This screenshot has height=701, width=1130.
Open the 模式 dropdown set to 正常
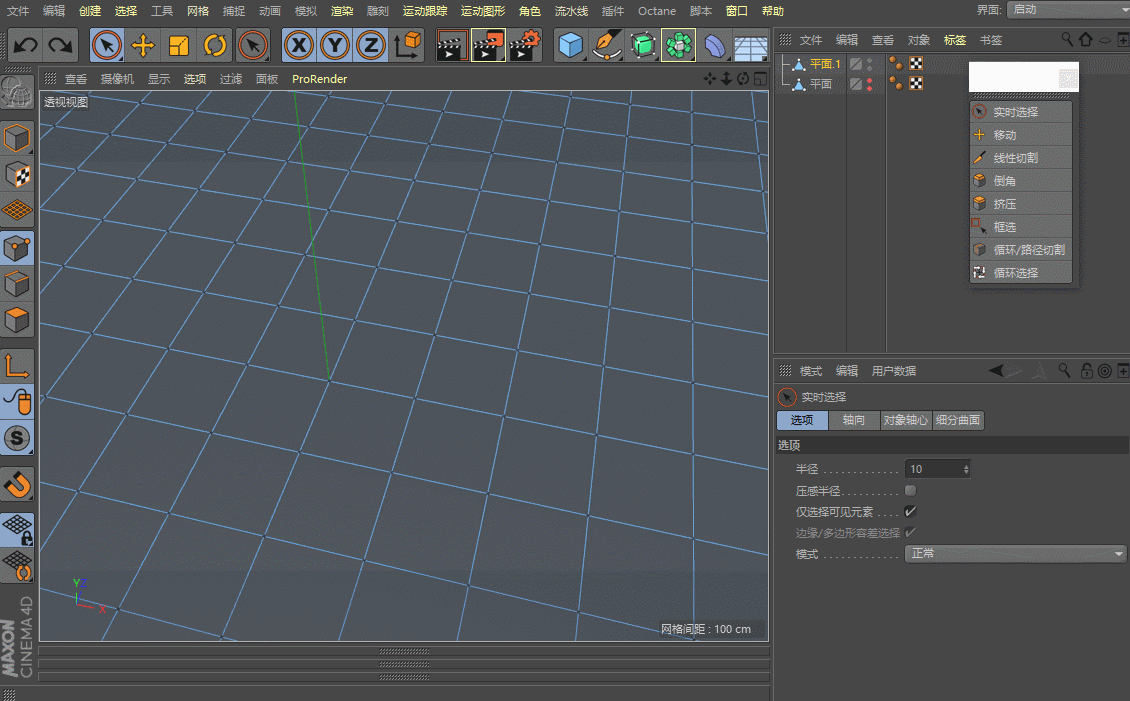click(1015, 554)
